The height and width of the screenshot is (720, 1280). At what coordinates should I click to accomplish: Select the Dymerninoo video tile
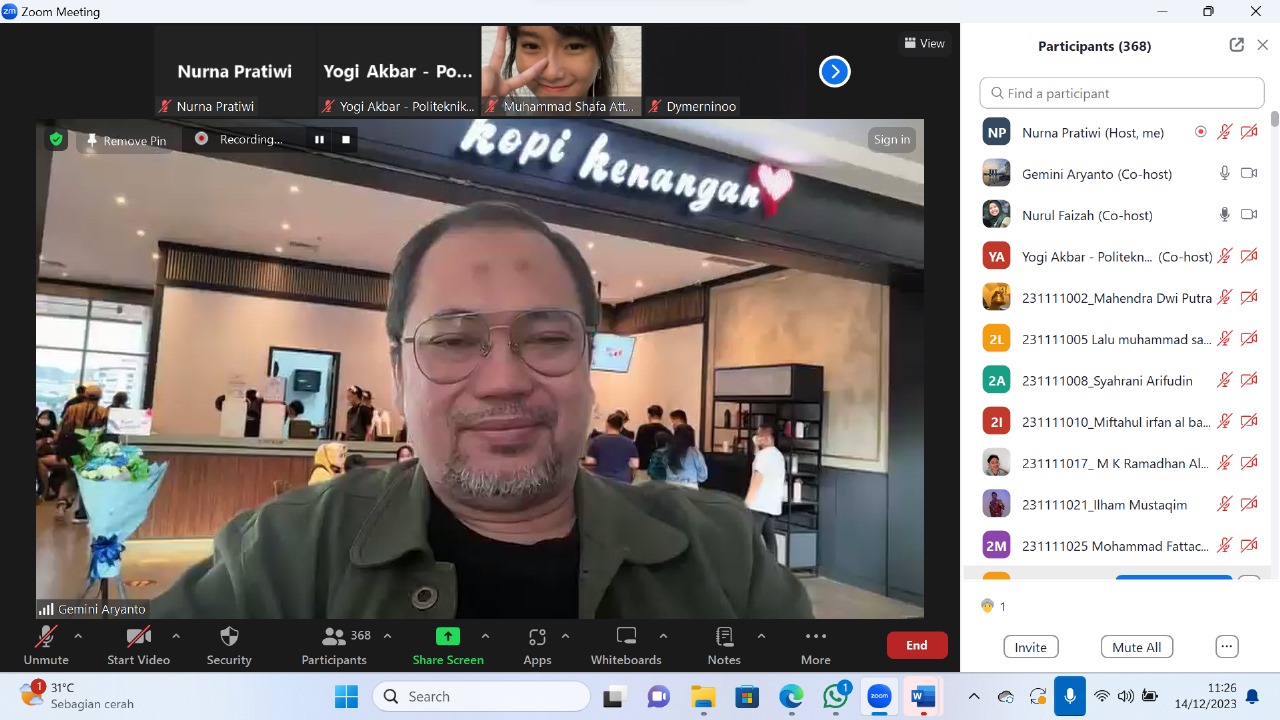pos(724,71)
